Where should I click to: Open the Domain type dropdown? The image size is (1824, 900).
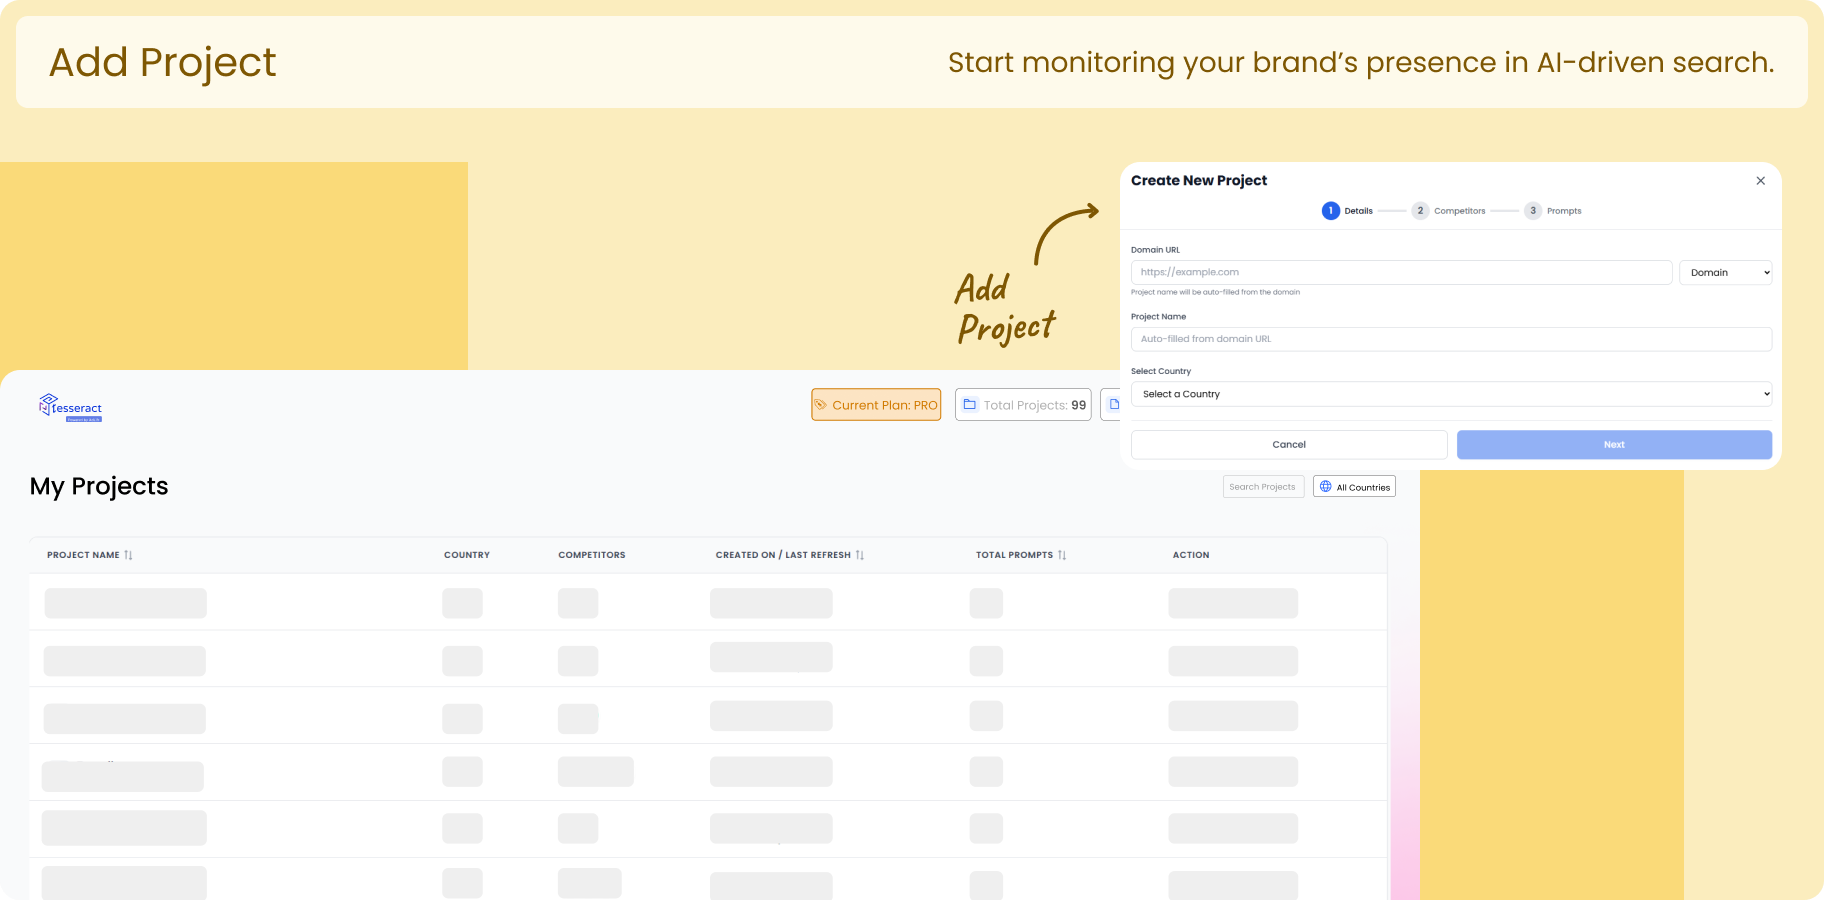(1725, 272)
